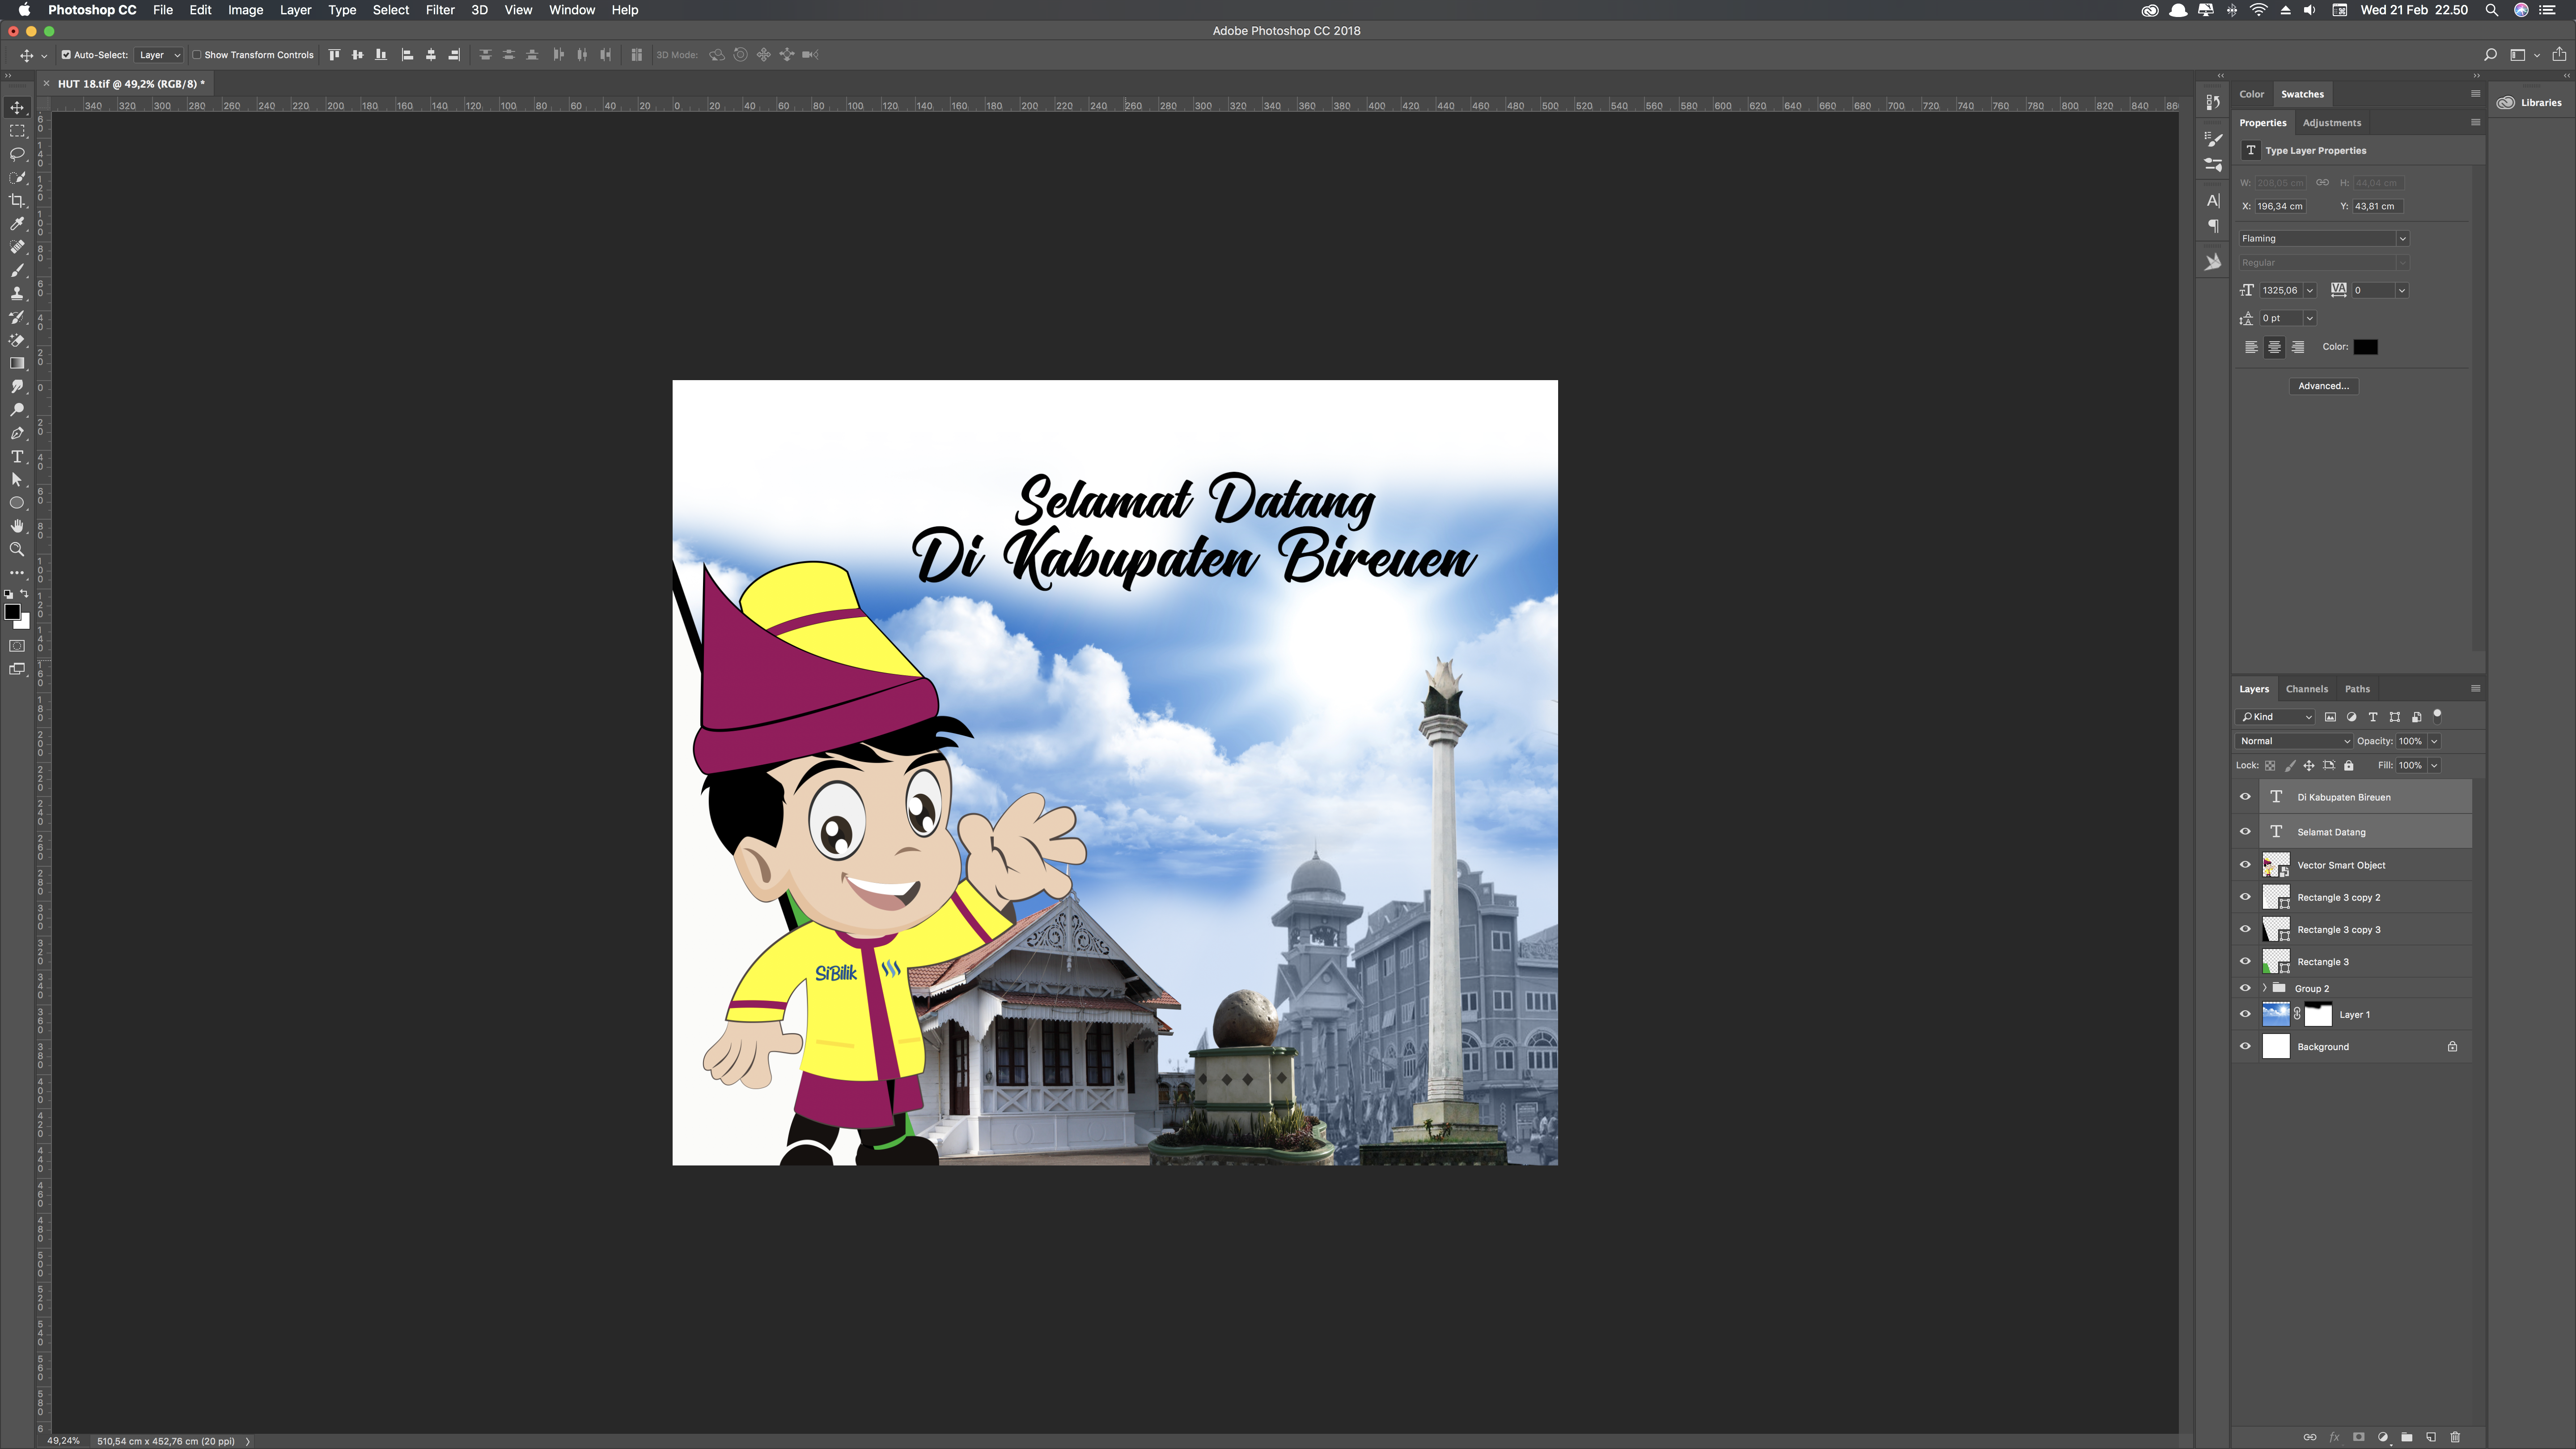This screenshot has height=1449, width=2576.
Task: Switch to the Adjustments tab
Action: pos(2331,123)
